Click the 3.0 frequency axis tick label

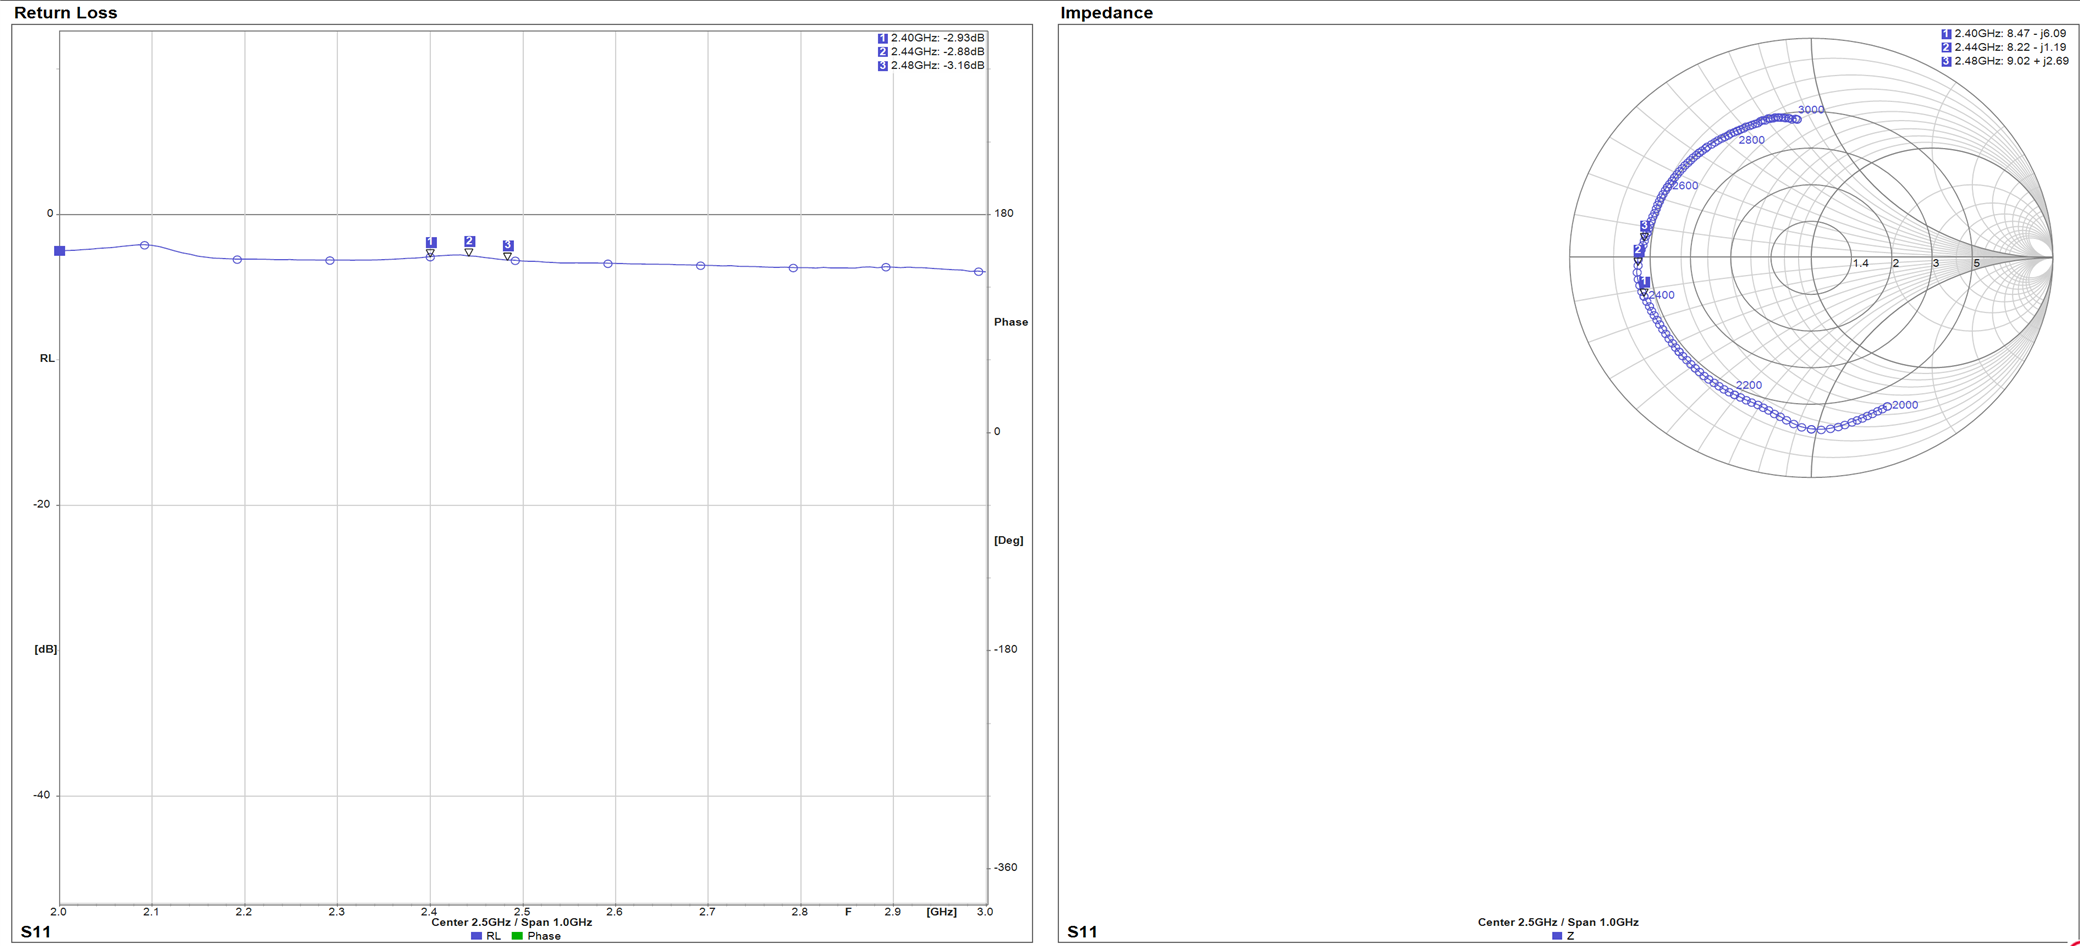point(985,912)
